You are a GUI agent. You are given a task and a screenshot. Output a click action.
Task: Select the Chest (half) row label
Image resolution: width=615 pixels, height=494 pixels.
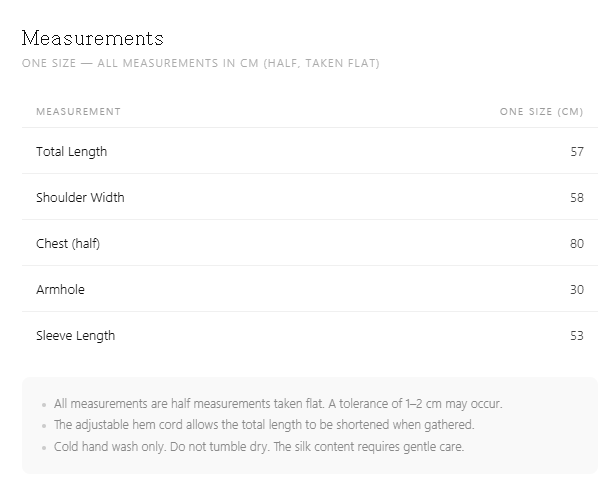pos(68,244)
